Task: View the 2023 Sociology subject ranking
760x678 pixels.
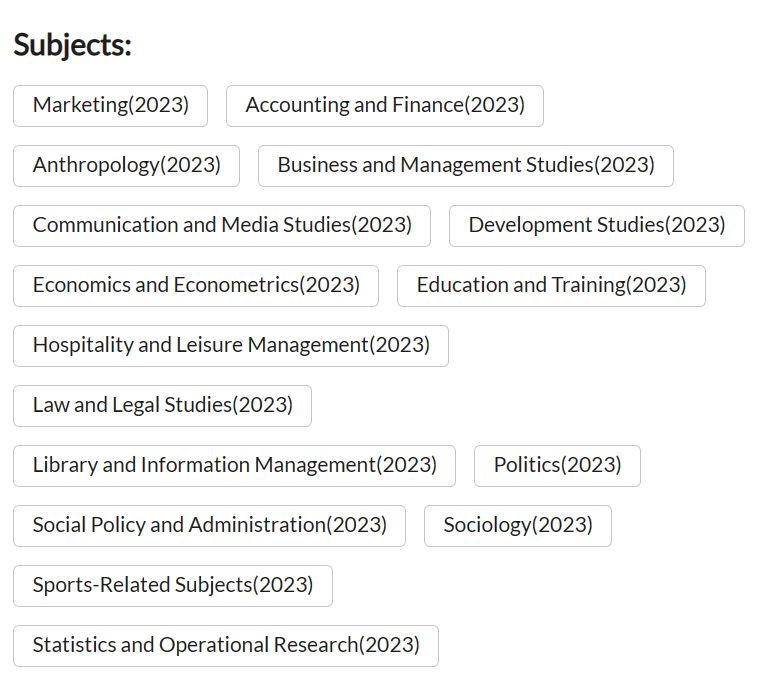Action: [x=518, y=526]
